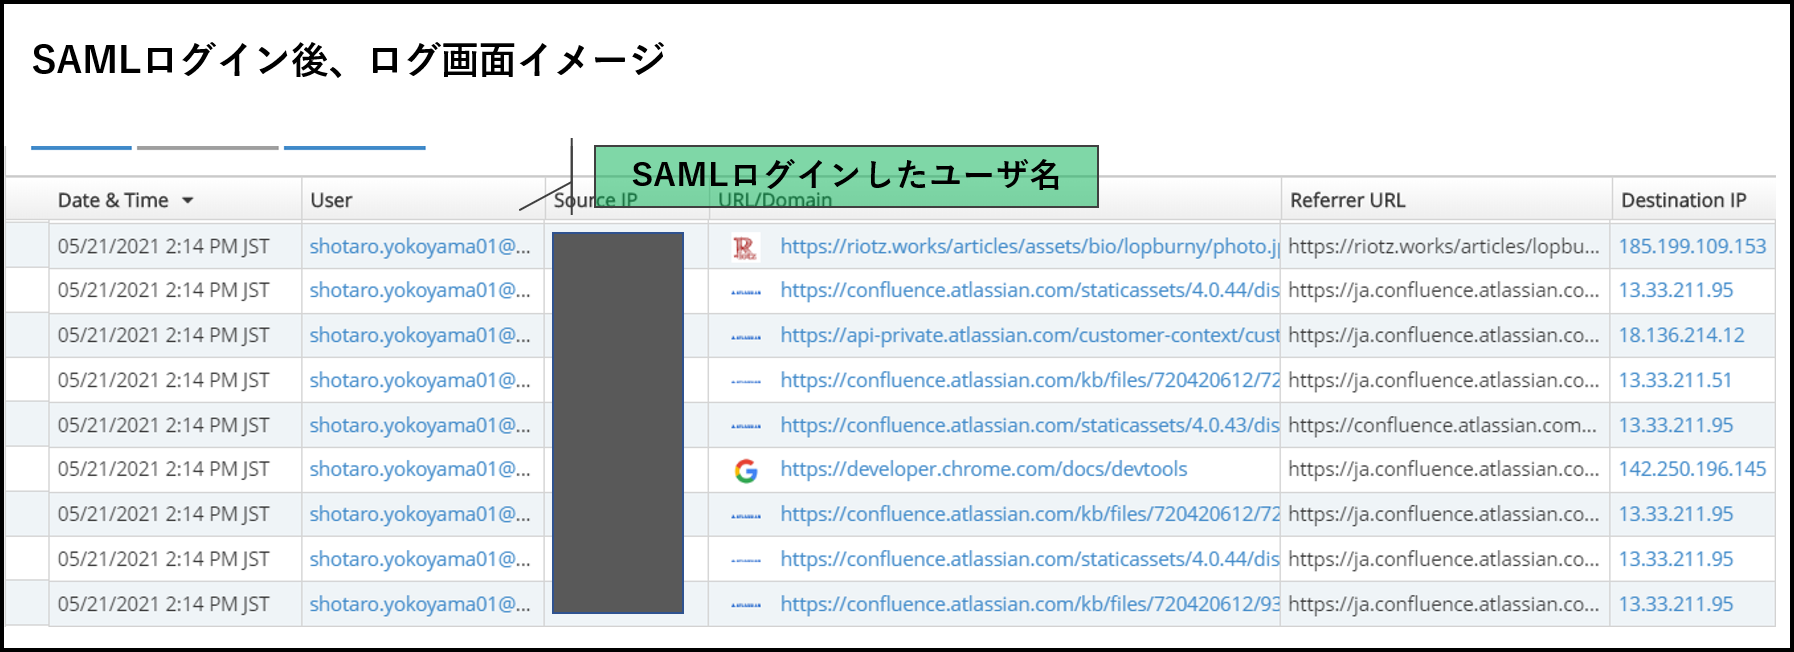The image size is (1794, 652).
Task: Click shotaro.yokoyama01 user in staticassets/4.0.43 row
Action: [420, 425]
